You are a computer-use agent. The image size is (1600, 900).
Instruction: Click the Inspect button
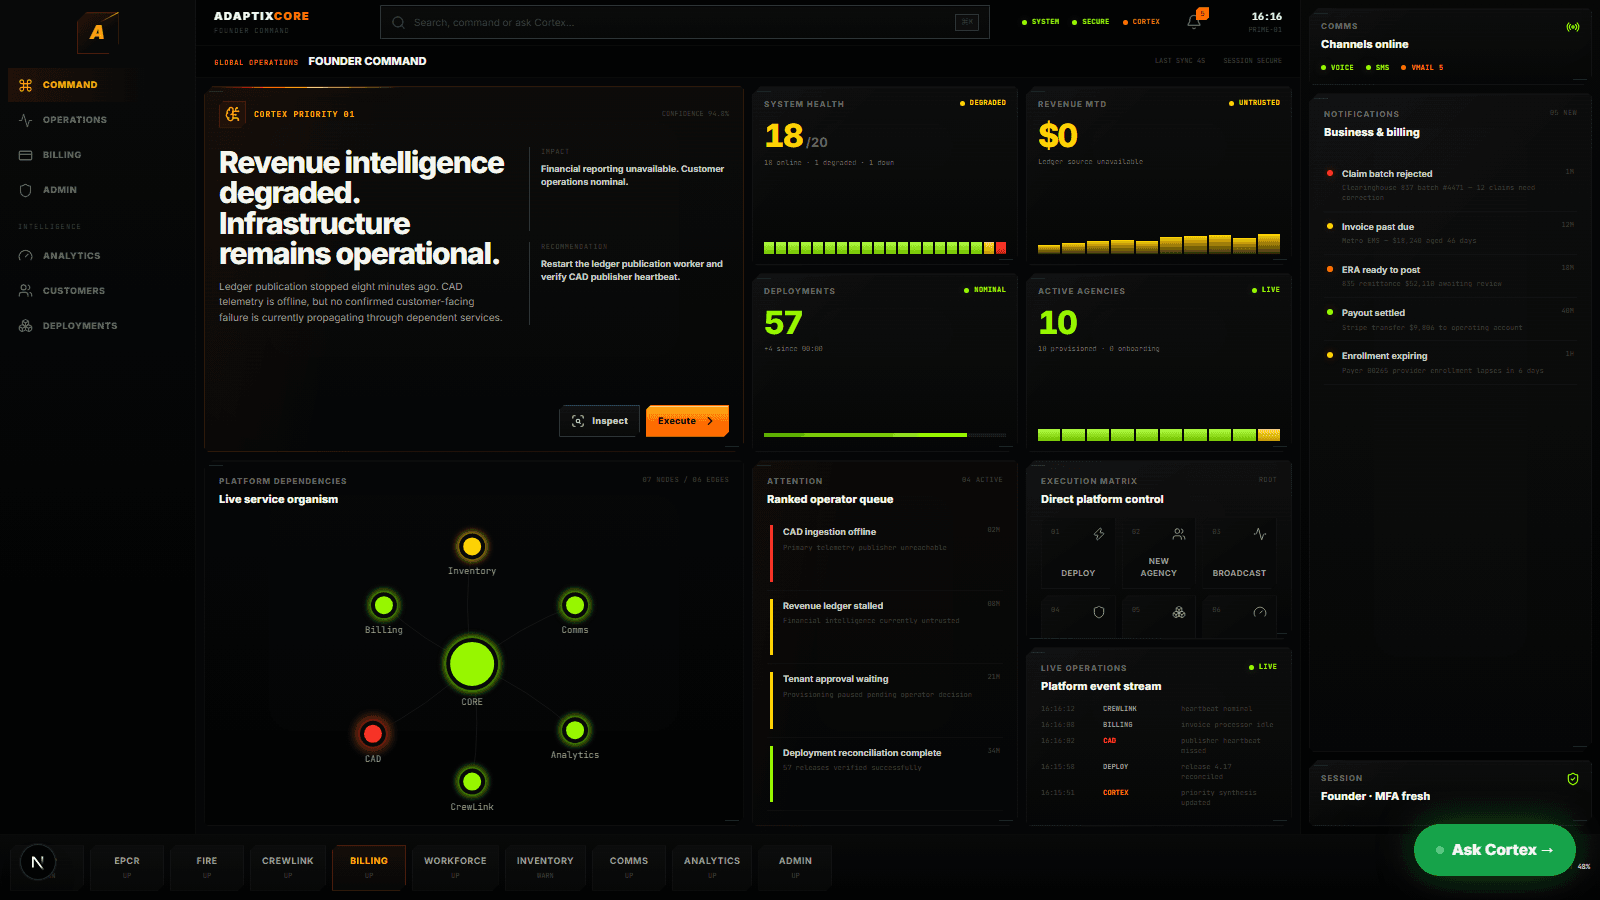[x=599, y=421]
